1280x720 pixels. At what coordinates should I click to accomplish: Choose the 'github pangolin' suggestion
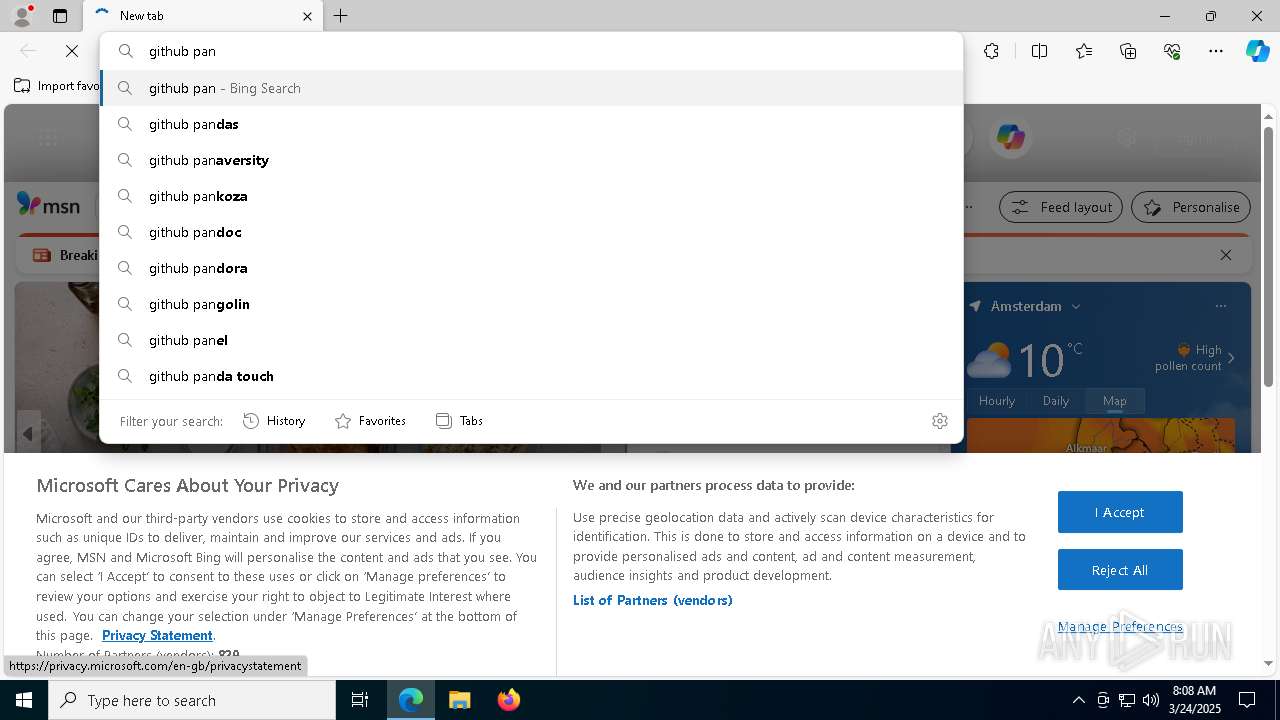pyautogui.click(x=531, y=304)
